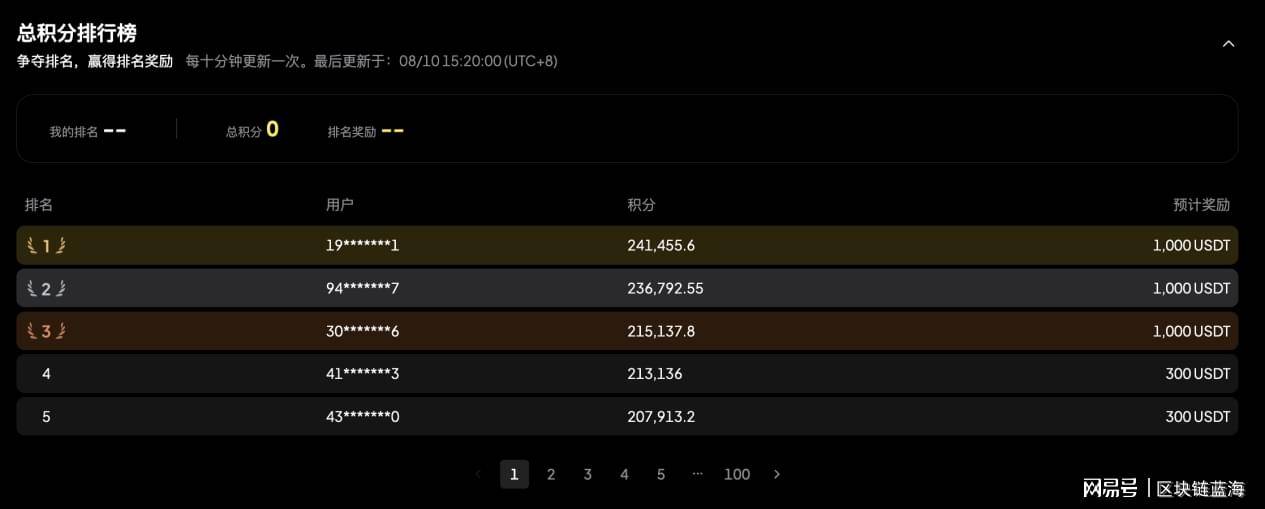Go to next page using the right arrow
The height and width of the screenshot is (509, 1265).
[x=777, y=474]
